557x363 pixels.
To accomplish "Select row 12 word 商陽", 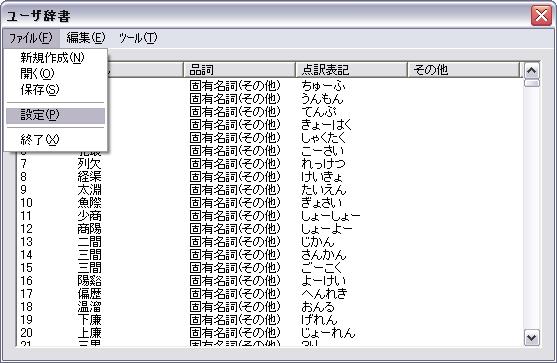I will pyautogui.click(x=90, y=229).
